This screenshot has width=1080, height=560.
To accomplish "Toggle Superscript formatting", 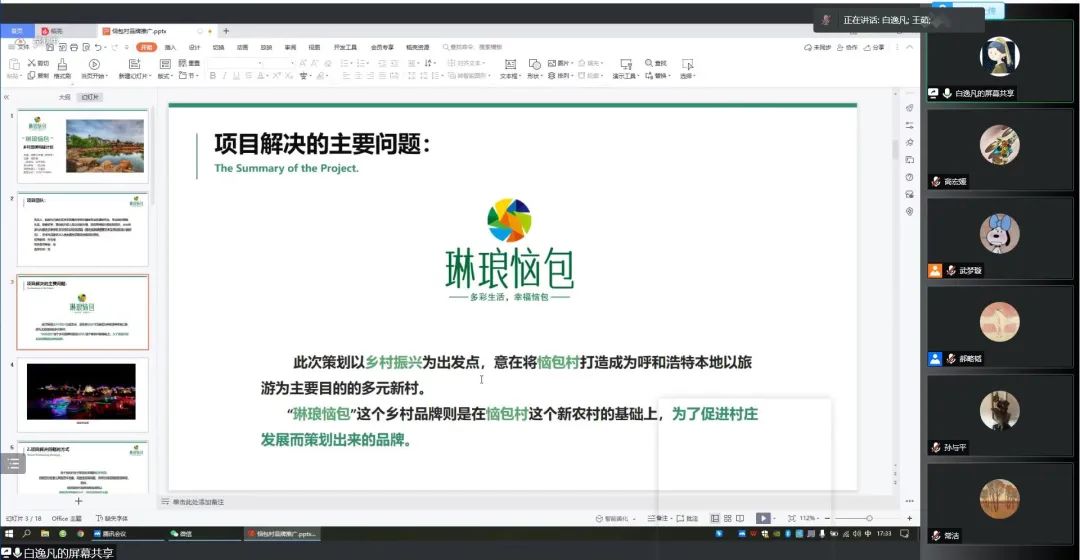I will [x=276, y=75].
